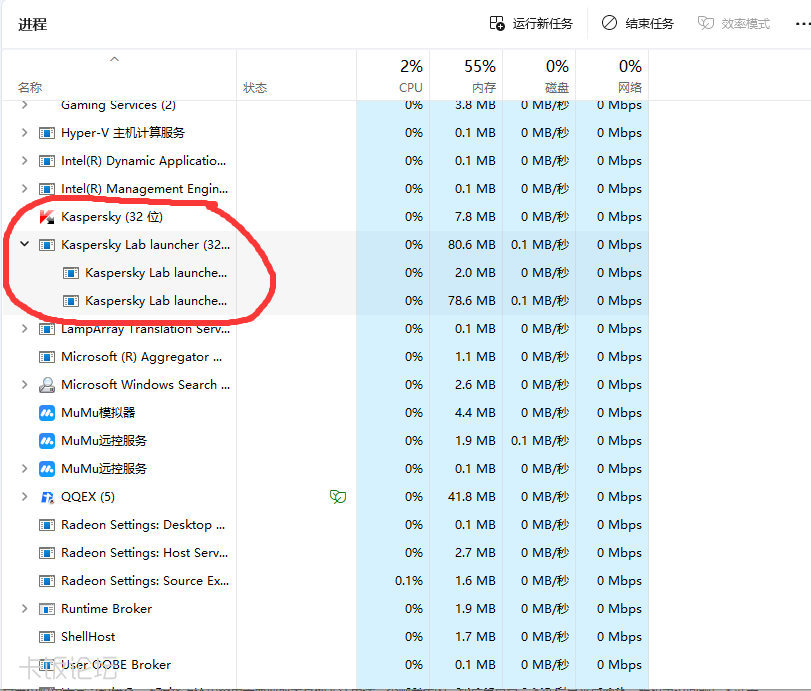Click the Microsoft (R) Aggregator row icon

(x=47, y=357)
